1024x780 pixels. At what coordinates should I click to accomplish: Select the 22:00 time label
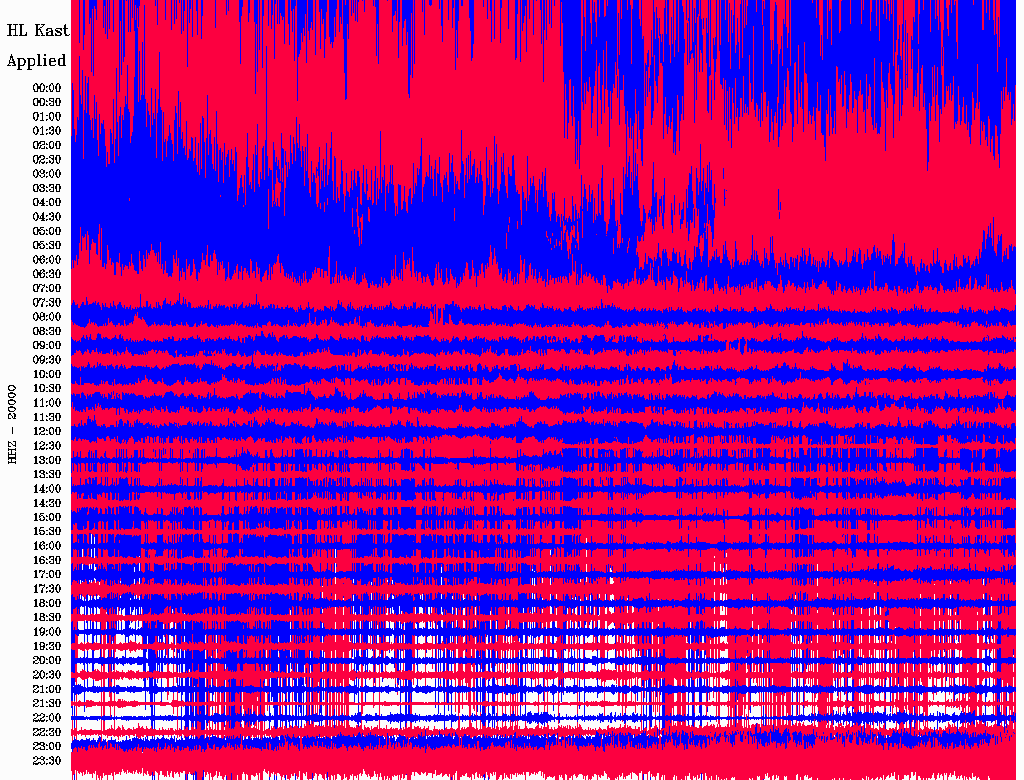pos(47,718)
